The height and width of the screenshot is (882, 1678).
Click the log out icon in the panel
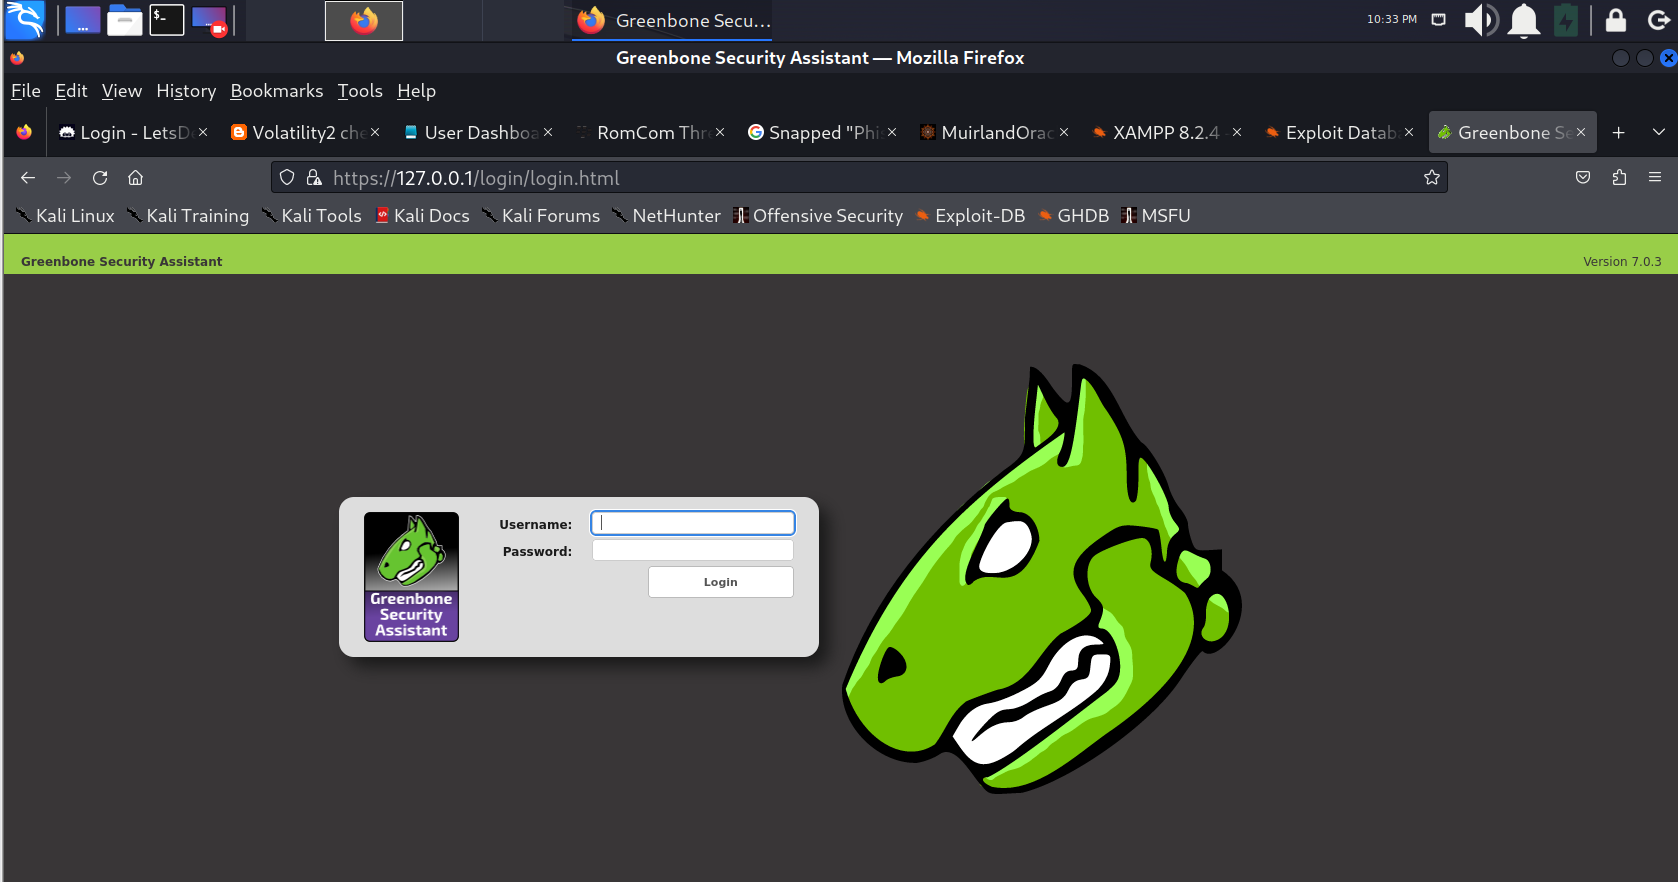pos(1658,20)
